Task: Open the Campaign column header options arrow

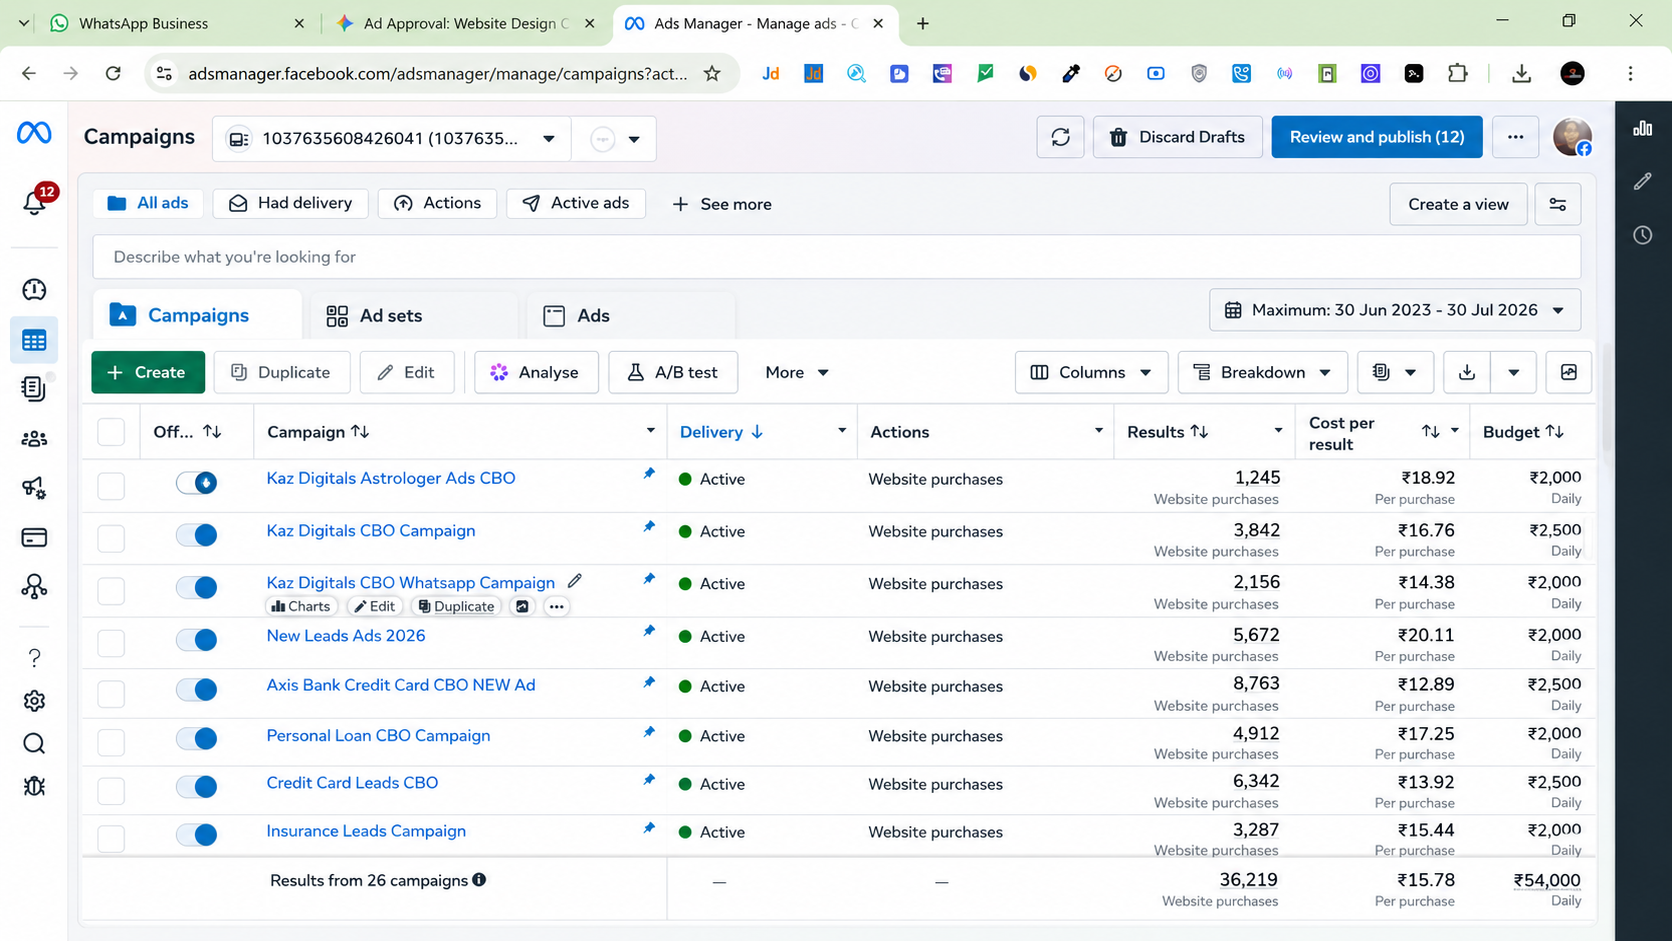Action: 651,431
